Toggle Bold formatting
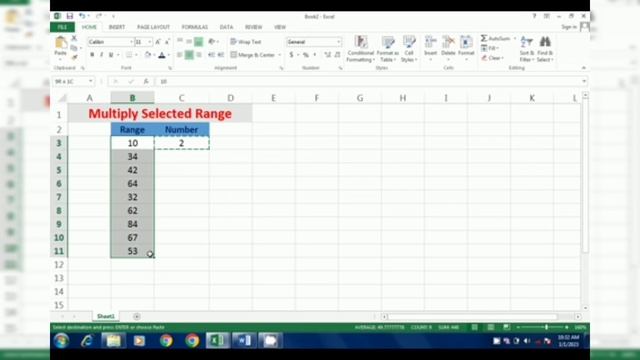Viewport: 640px width, 360px height. tap(92, 55)
